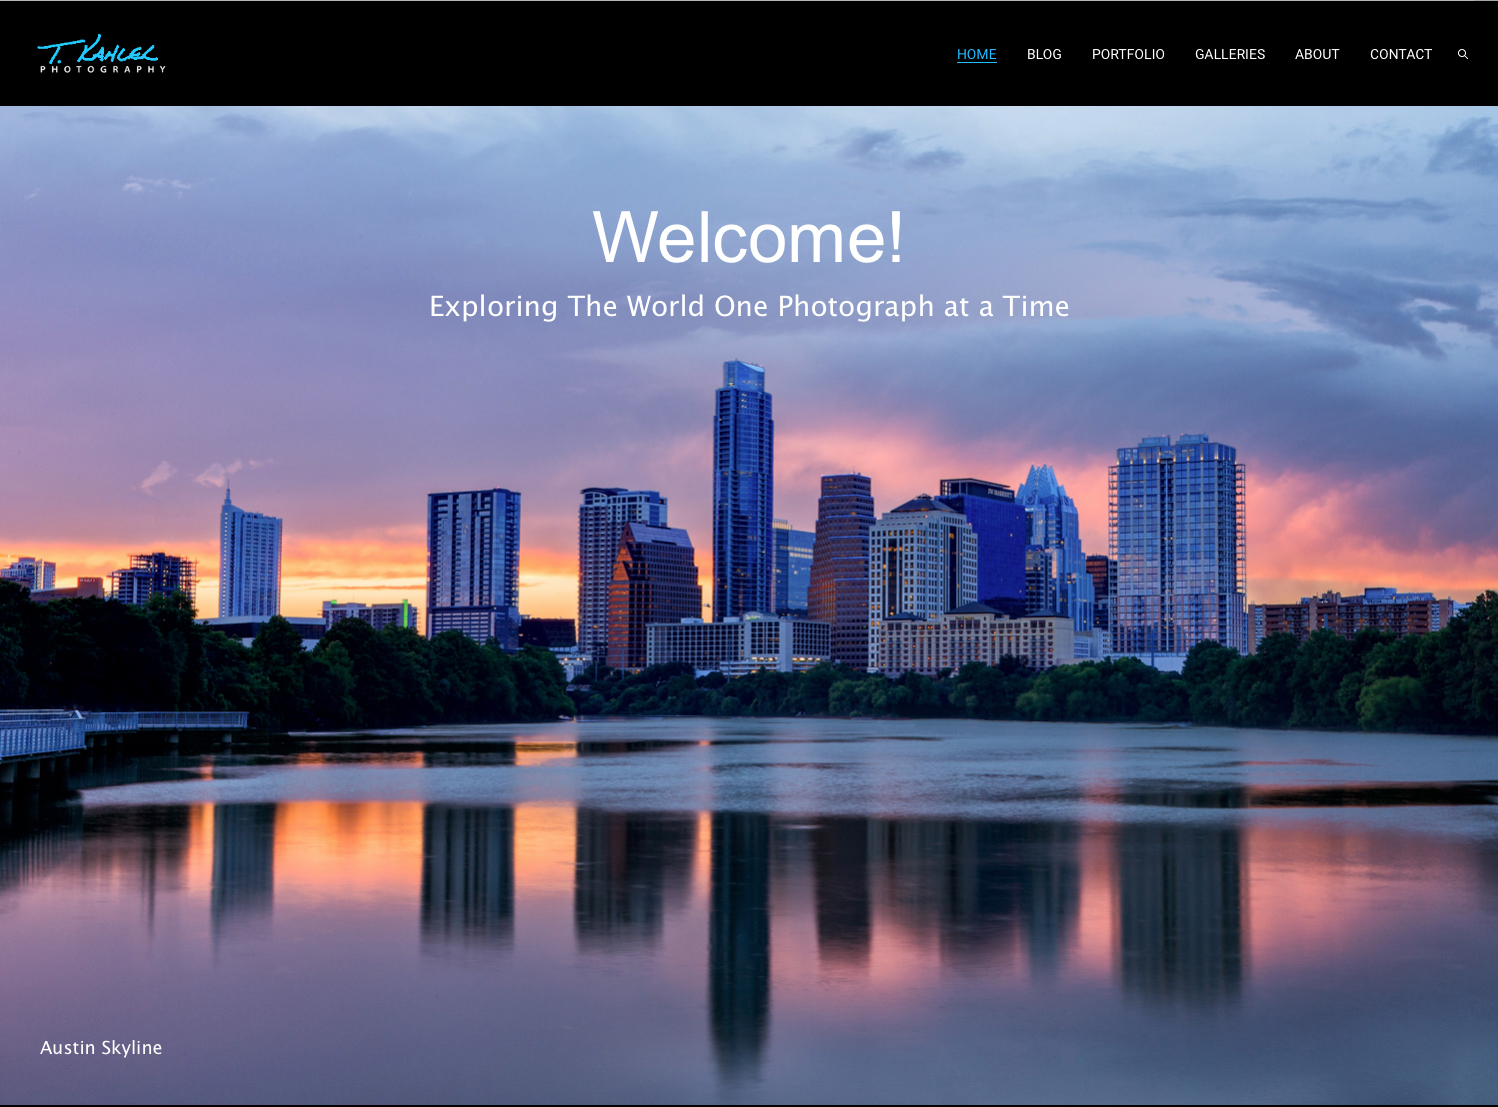Click the low red-brick apartment building
The image size is (1498, 1107).
[x=1350, y=614]
